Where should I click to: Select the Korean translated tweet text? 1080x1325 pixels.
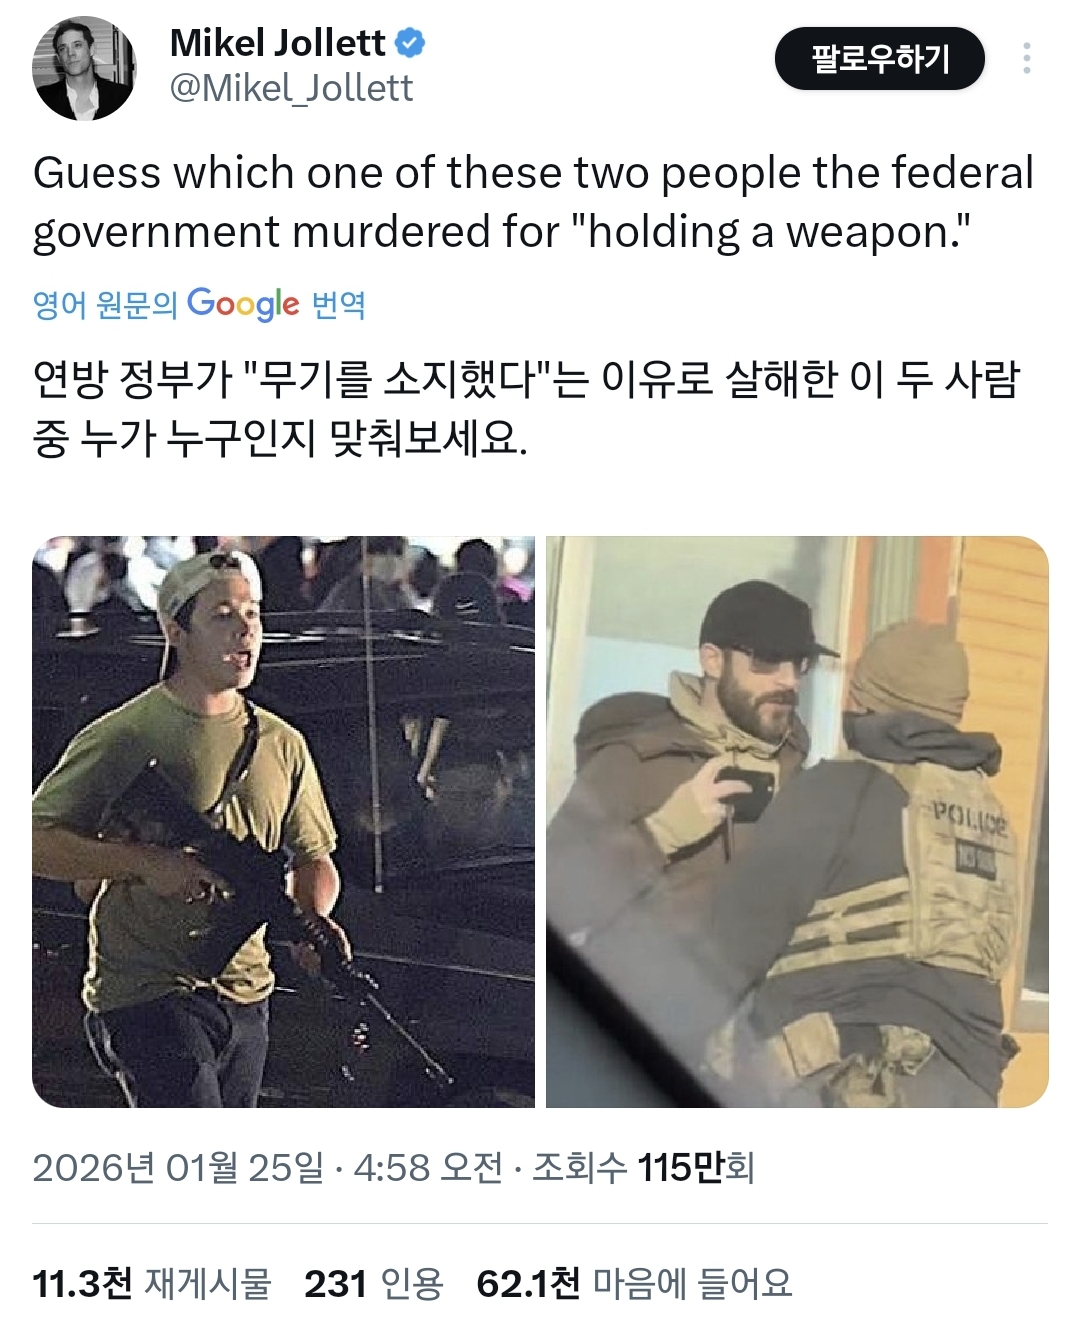pyautogui.click(x=527, y=408)
